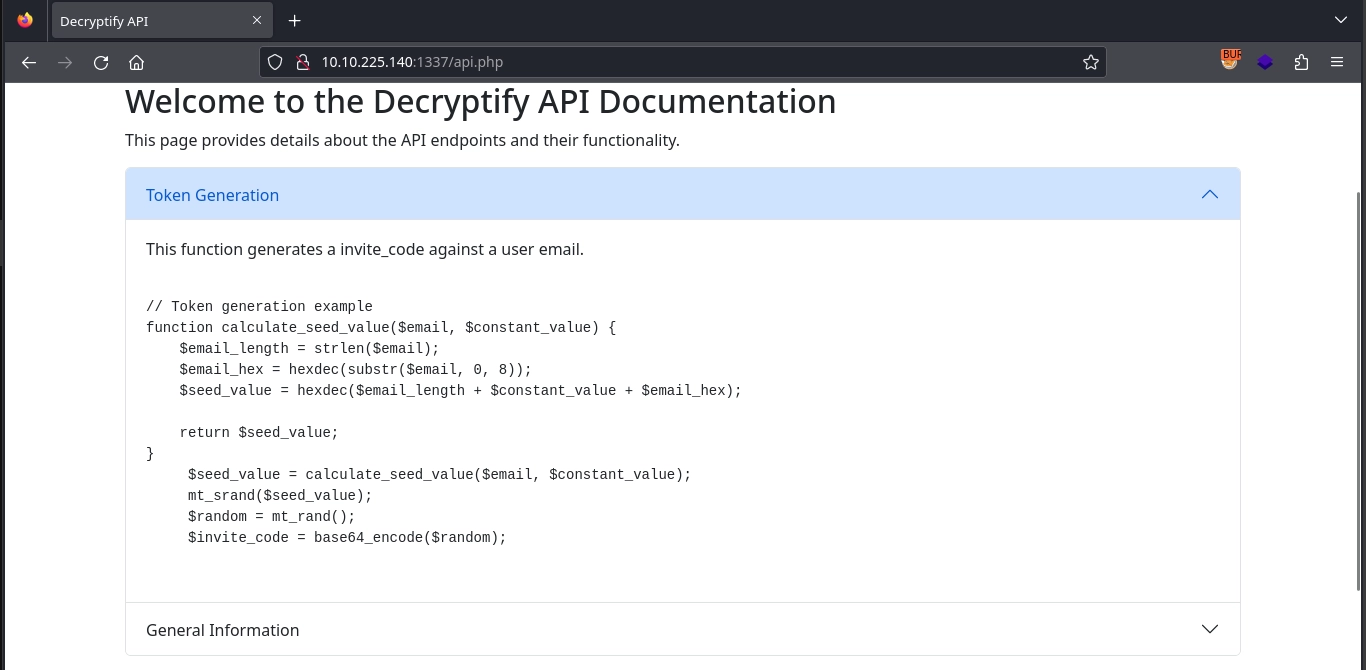The height and width of the screenshot is (670, 1366).
Task: Open the Burp Suite extension icon
Action: coord(1230,61)
